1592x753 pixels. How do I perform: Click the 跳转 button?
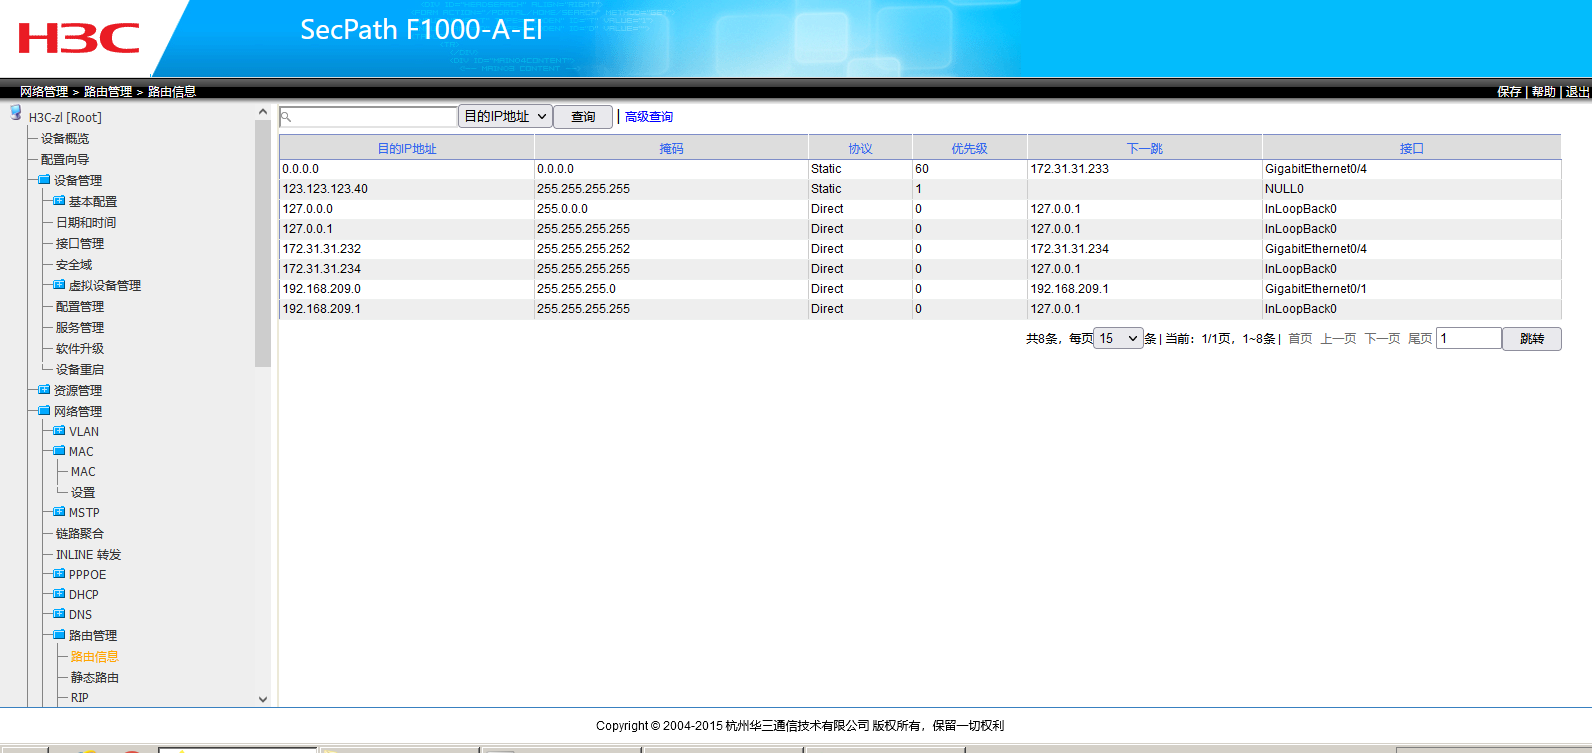pos(1532,339)
